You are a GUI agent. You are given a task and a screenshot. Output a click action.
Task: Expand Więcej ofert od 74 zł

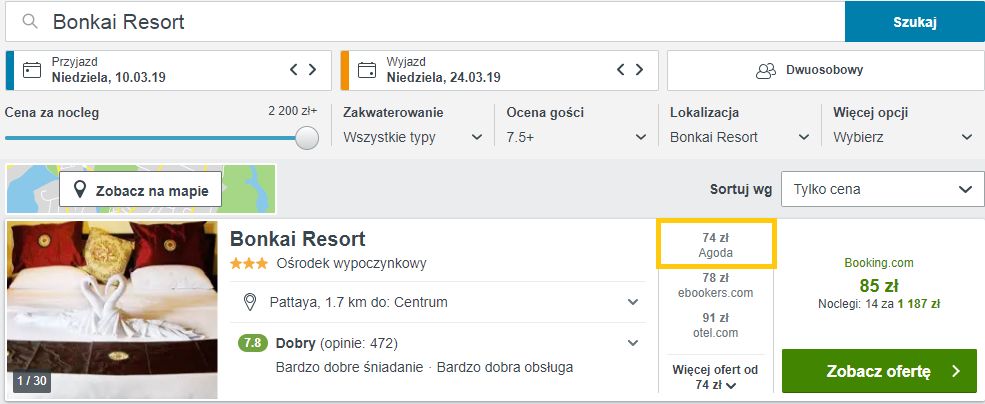tap(716, 377)
